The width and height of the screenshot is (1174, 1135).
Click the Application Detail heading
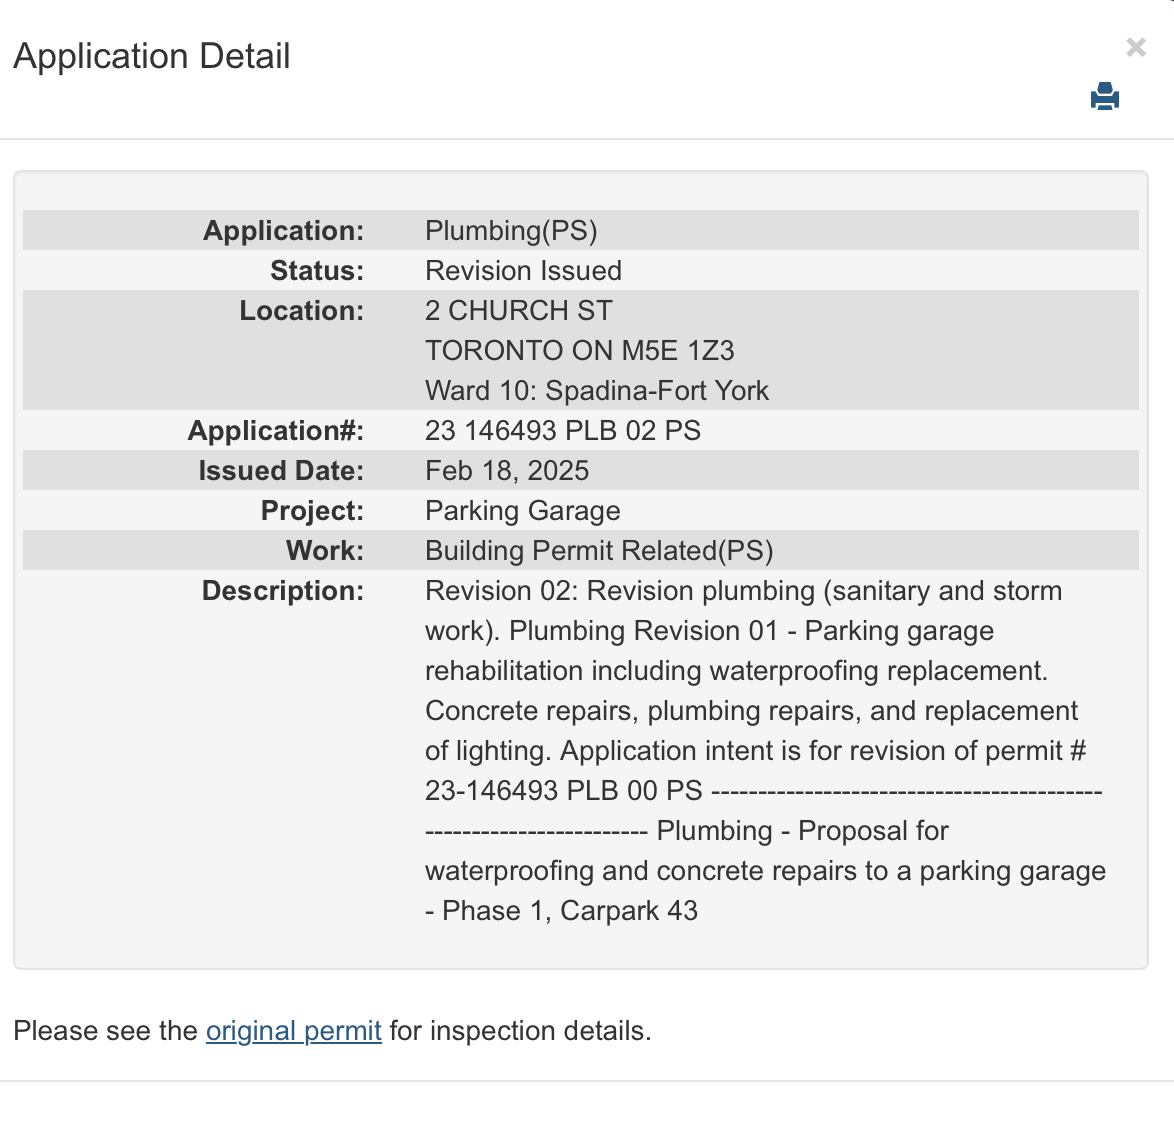(x=152, y=56)
